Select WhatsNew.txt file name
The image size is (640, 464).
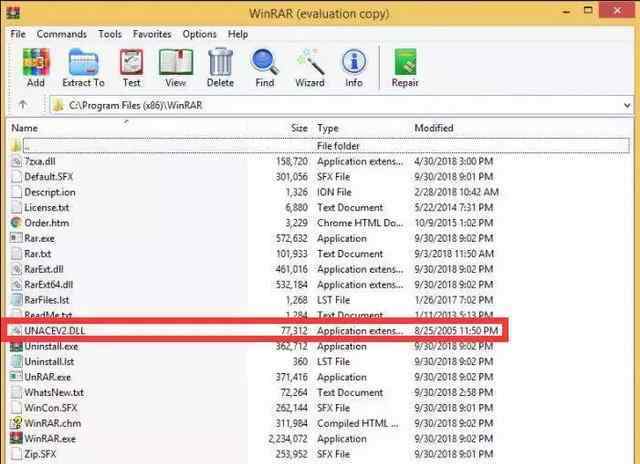(54, 393)
